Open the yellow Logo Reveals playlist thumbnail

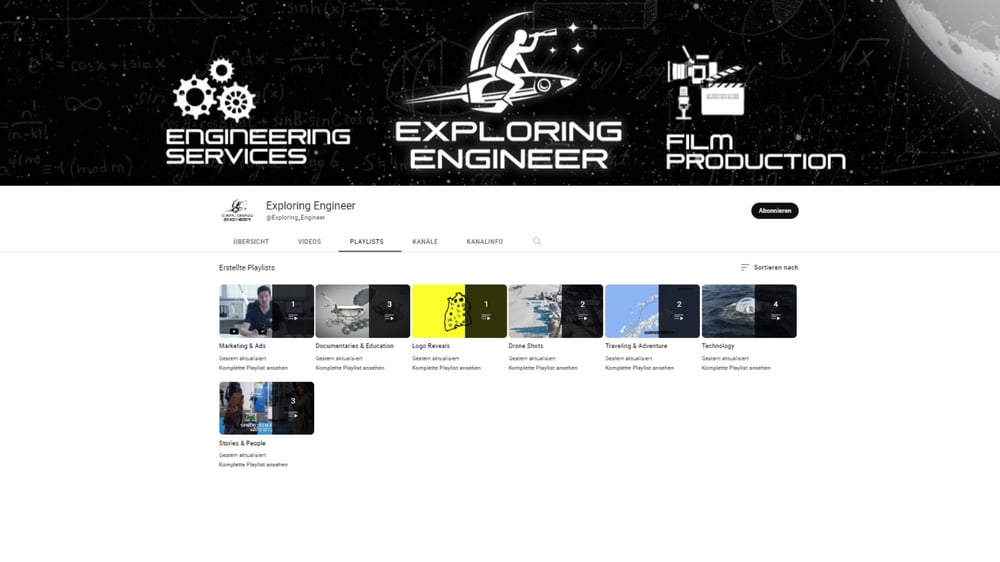pyautogui.click(x=459, y=311)
